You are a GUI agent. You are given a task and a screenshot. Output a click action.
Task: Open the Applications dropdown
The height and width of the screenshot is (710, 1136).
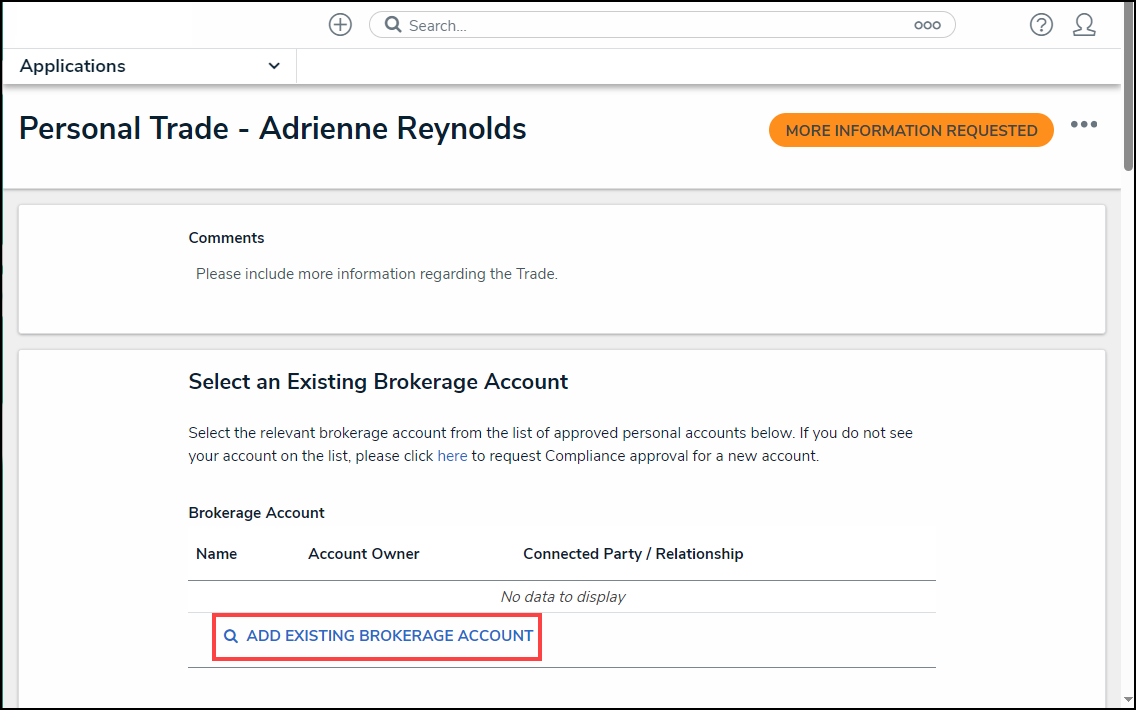[x=147, y=65]
